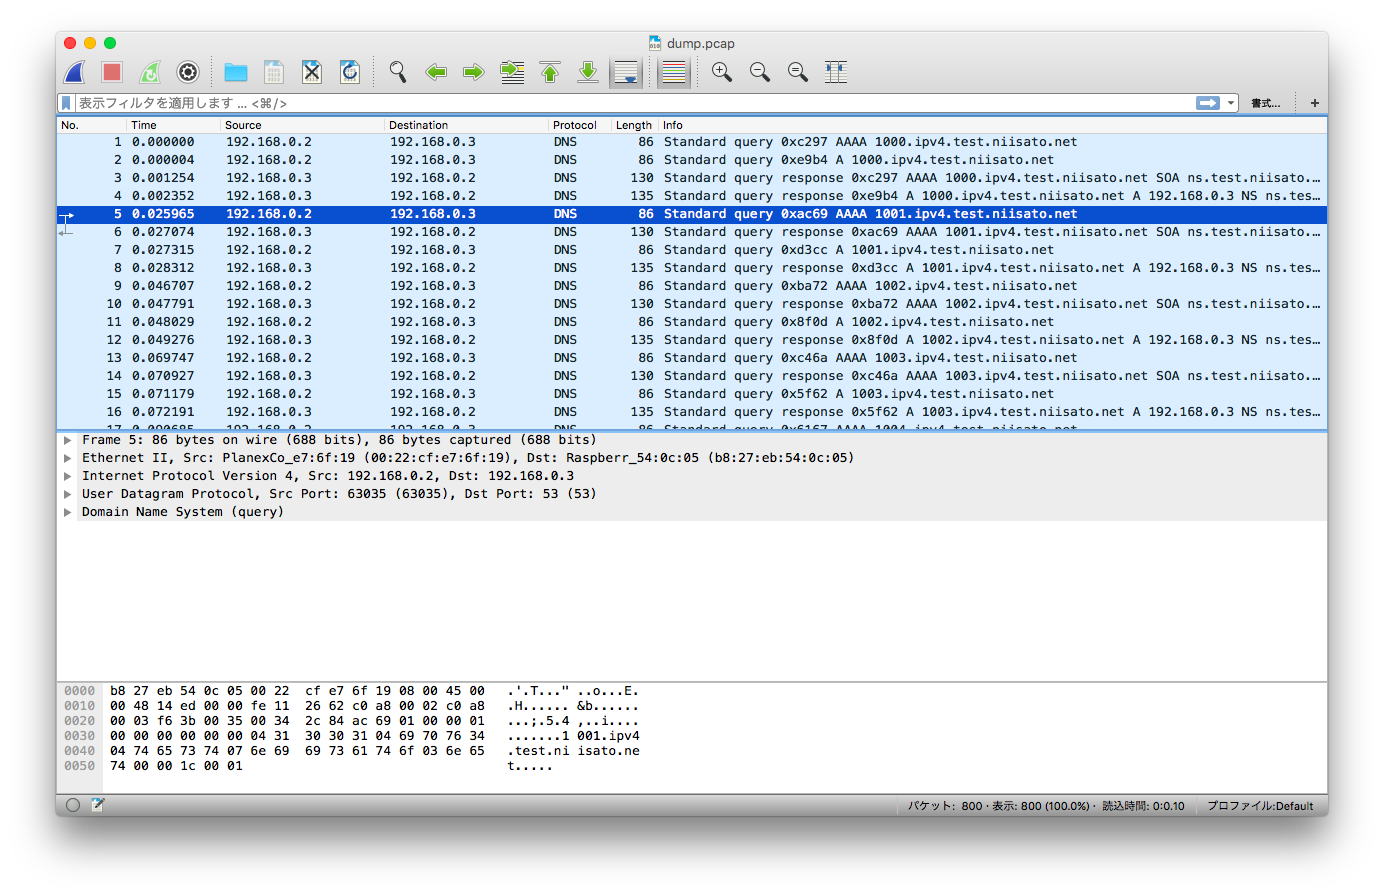Jump to the first packet
1384x896 pixels.
tap(550, 72)
